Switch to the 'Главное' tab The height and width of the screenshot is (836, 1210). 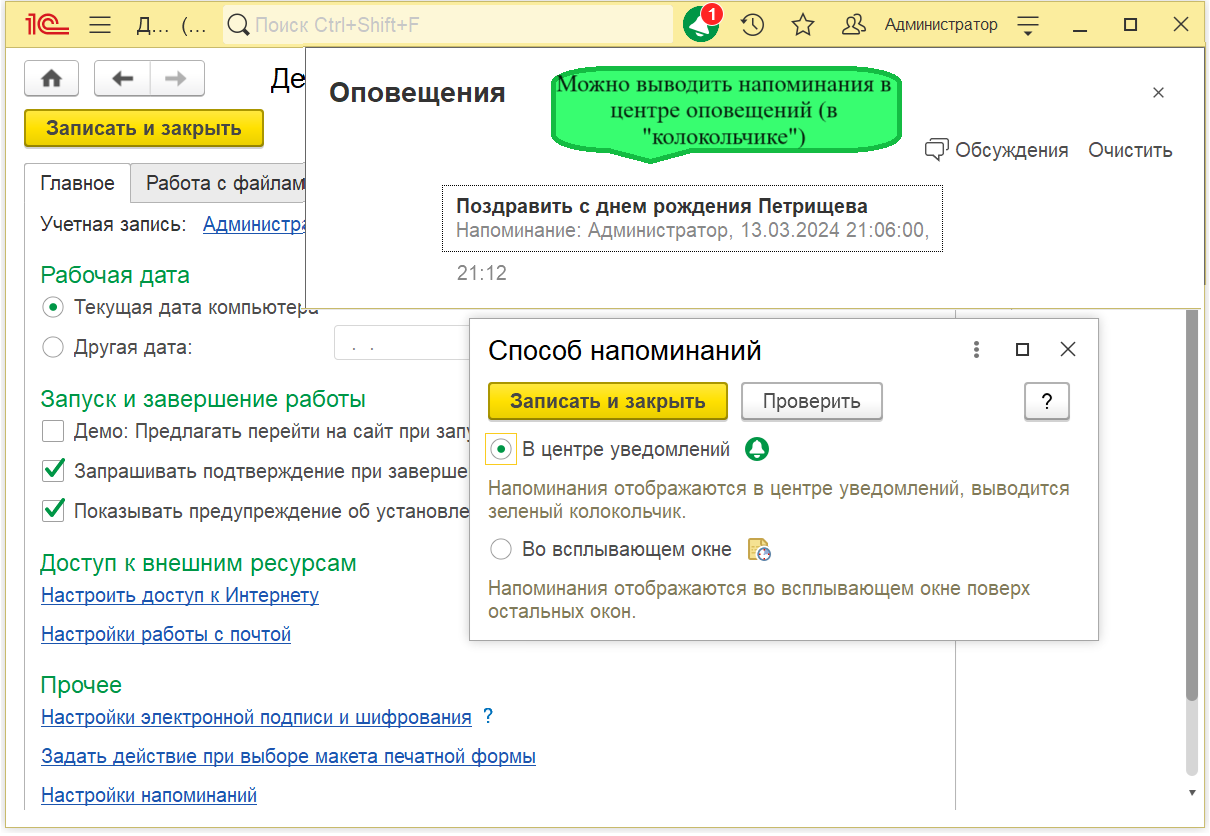(x=78, y=184)
